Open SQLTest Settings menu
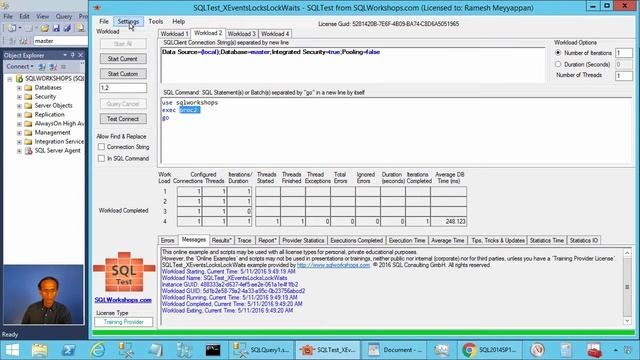Screen dimensions: 640x360 [x=128, y=21]
